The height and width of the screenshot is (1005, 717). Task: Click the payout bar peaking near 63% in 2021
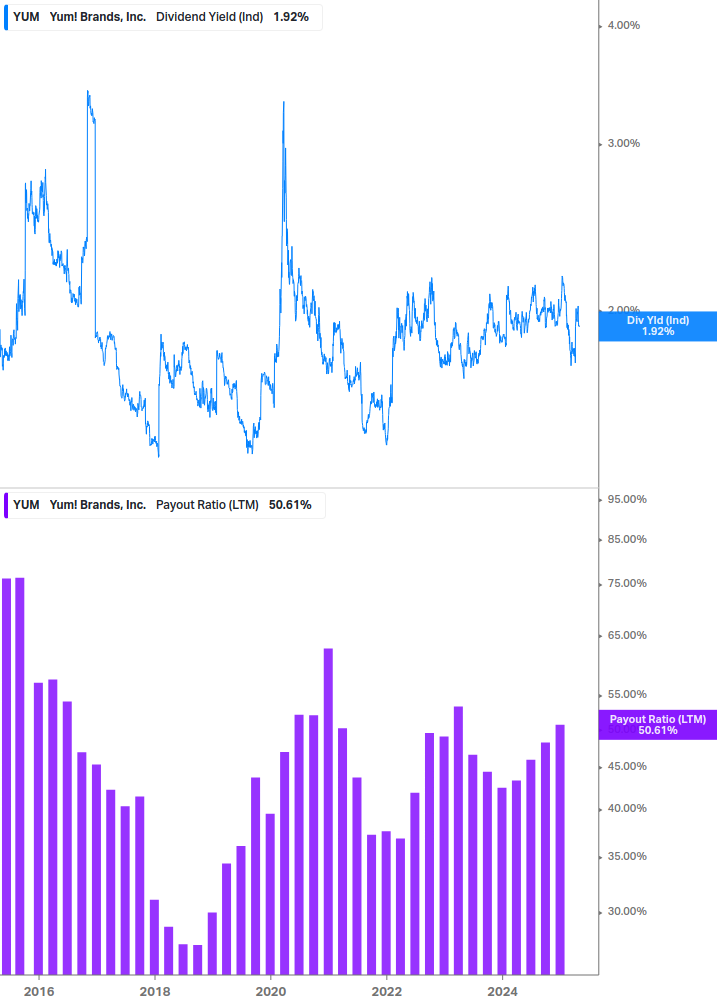[x=328, y=811]
